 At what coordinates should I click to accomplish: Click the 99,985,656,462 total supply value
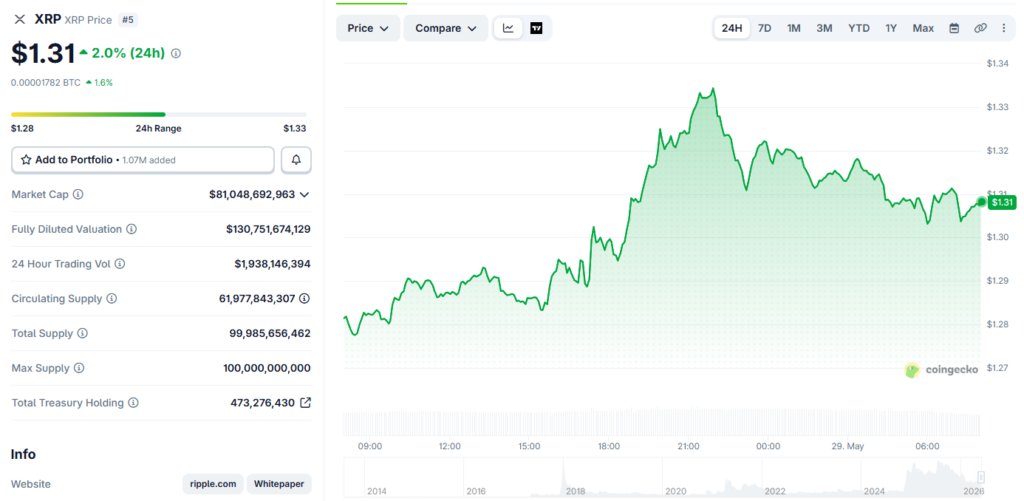270,333
